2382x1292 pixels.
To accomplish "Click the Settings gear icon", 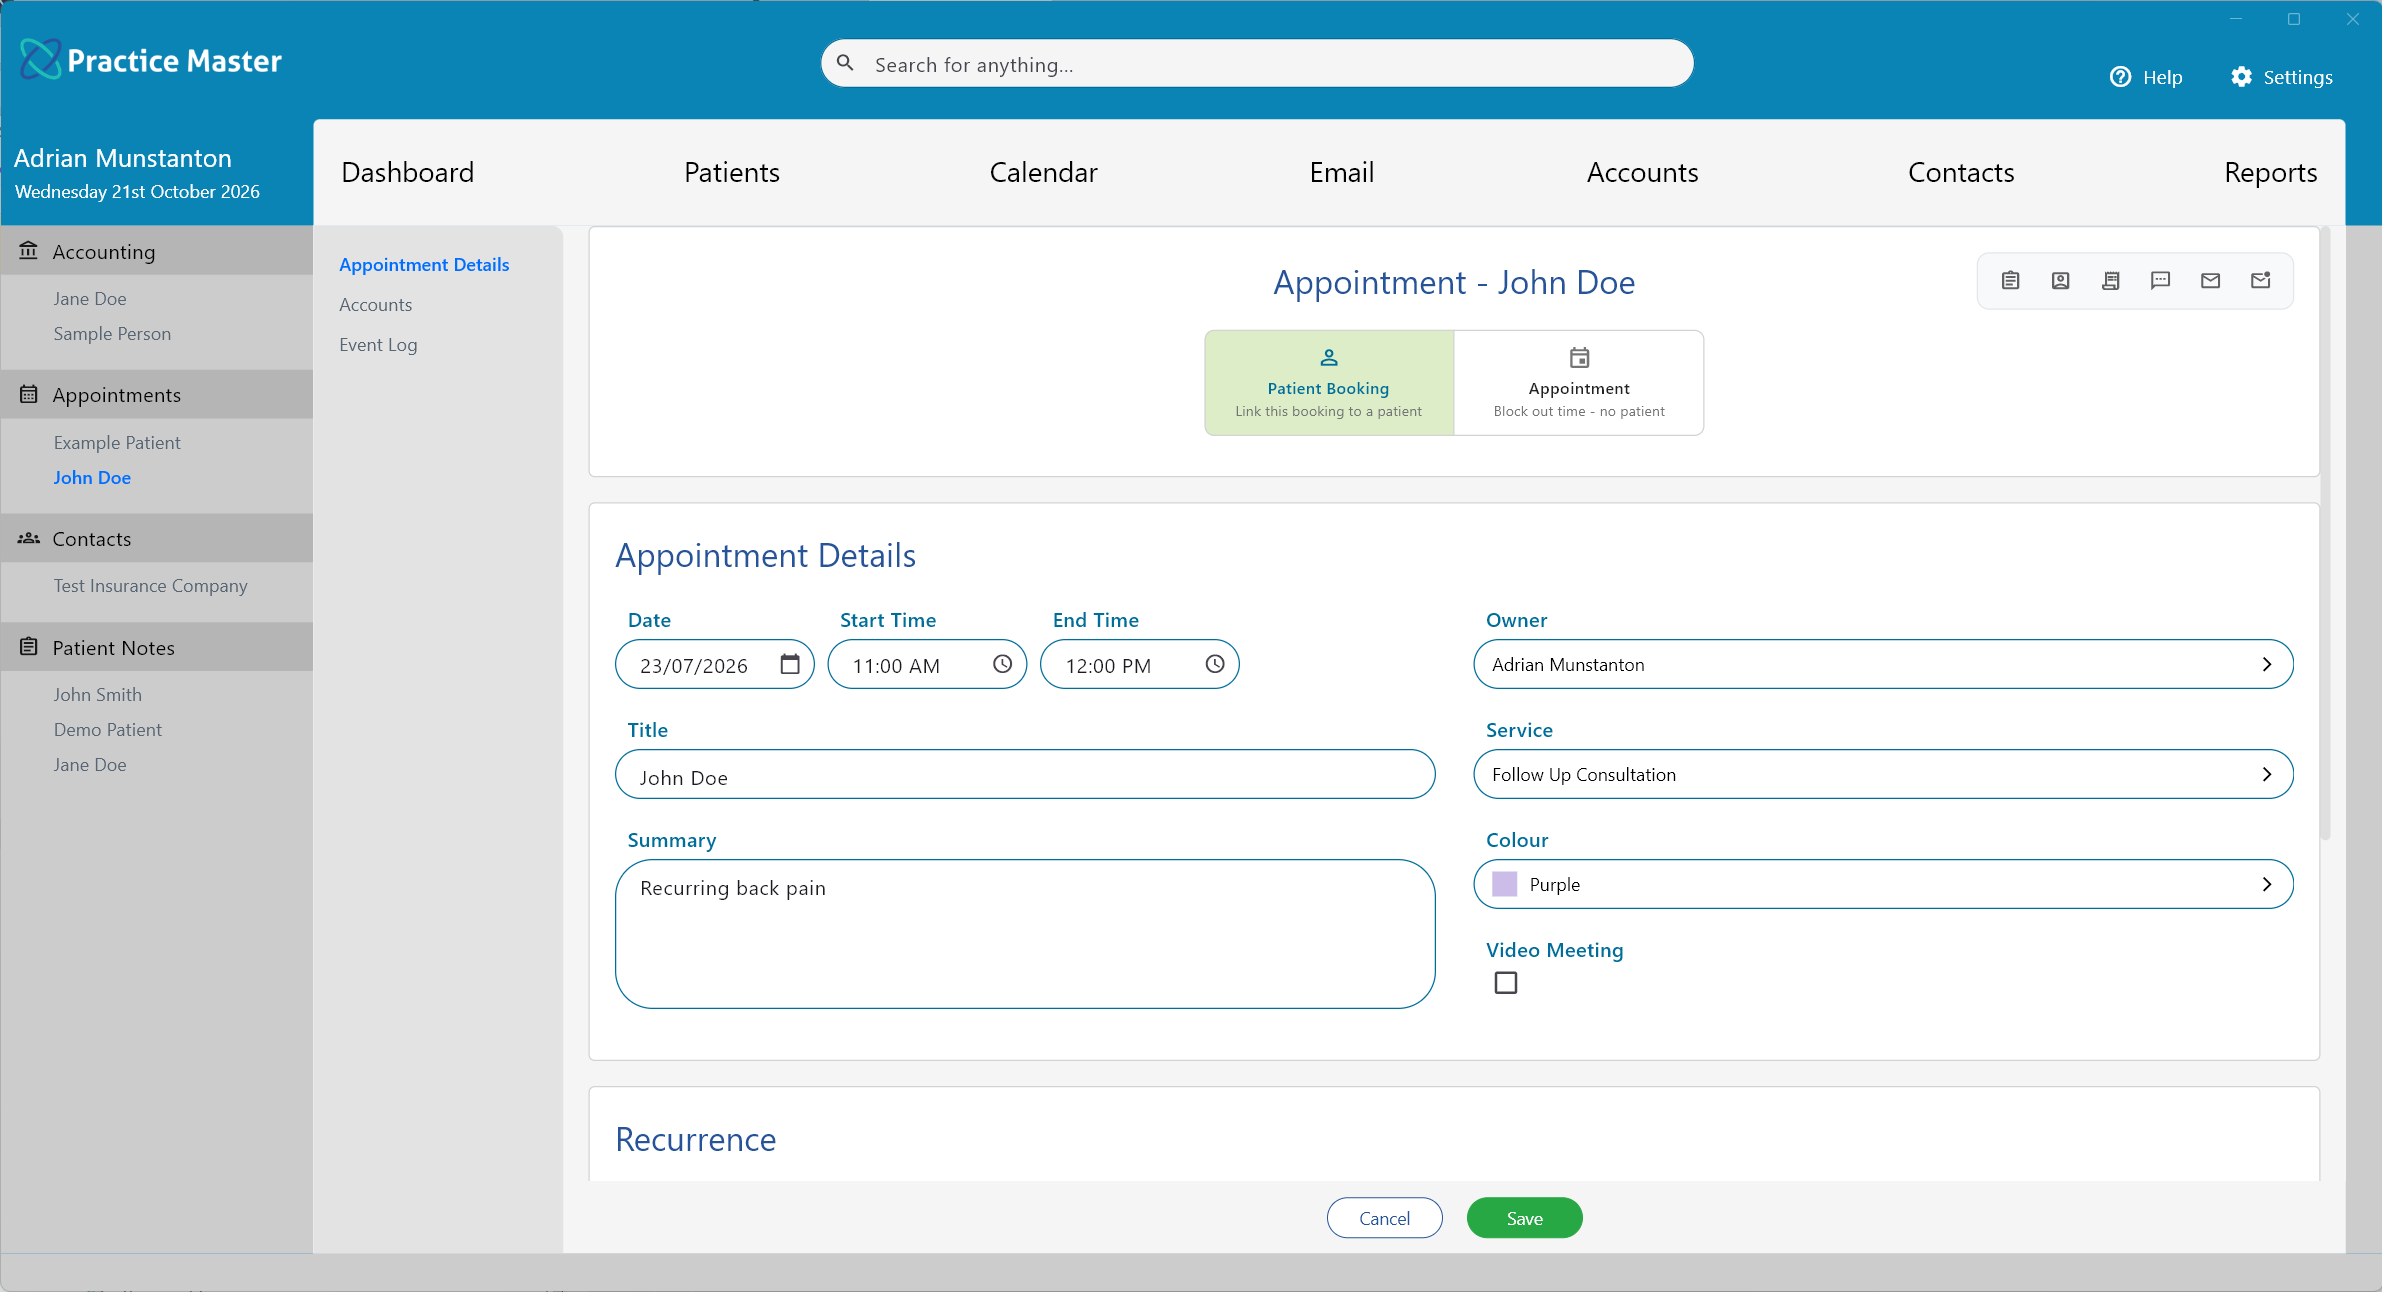I will point(2241,77).
